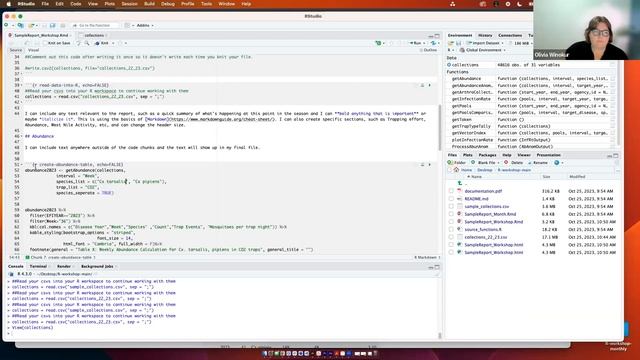Screen dimensions: 640x360
Task: Check the box next to documentation.pdf
Action: (451, 191)
